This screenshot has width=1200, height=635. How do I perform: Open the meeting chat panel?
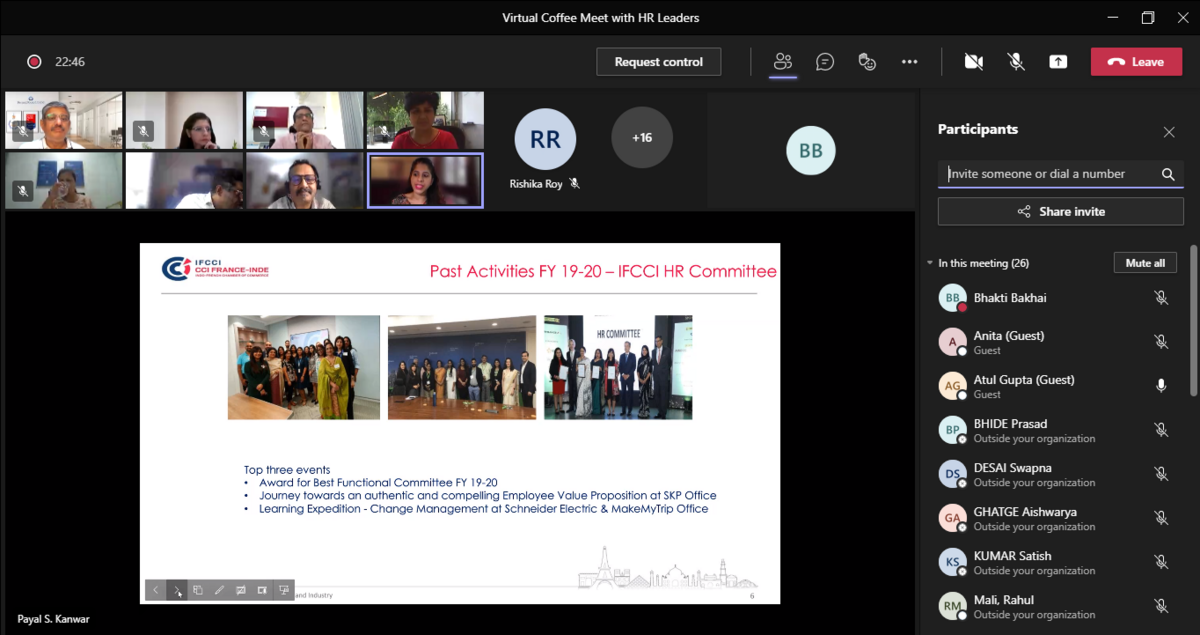point(825,62)
